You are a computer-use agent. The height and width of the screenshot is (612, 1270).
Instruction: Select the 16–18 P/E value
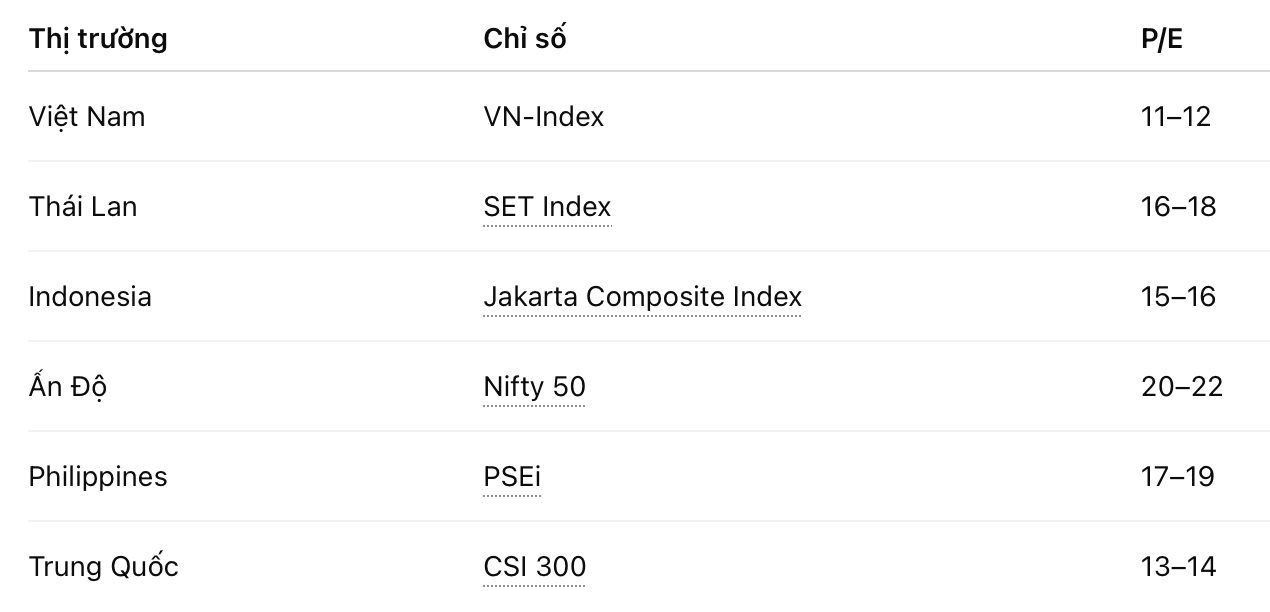pyautogui.click(x=1179, y=207)
